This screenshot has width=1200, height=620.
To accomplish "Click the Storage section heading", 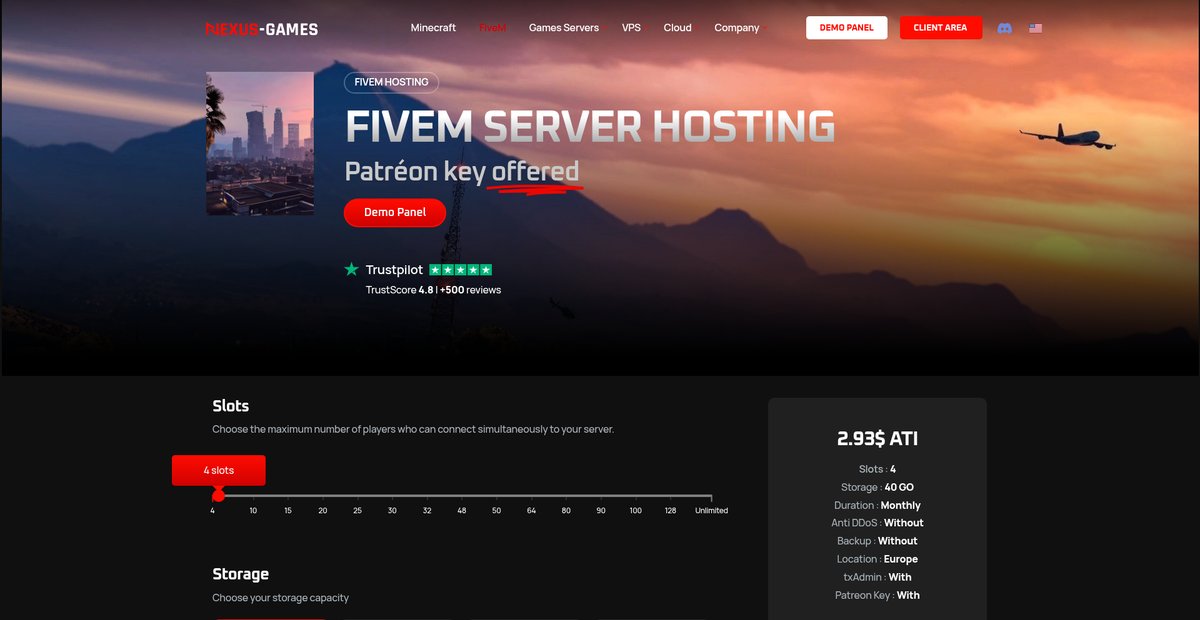I will click(240, 574).
